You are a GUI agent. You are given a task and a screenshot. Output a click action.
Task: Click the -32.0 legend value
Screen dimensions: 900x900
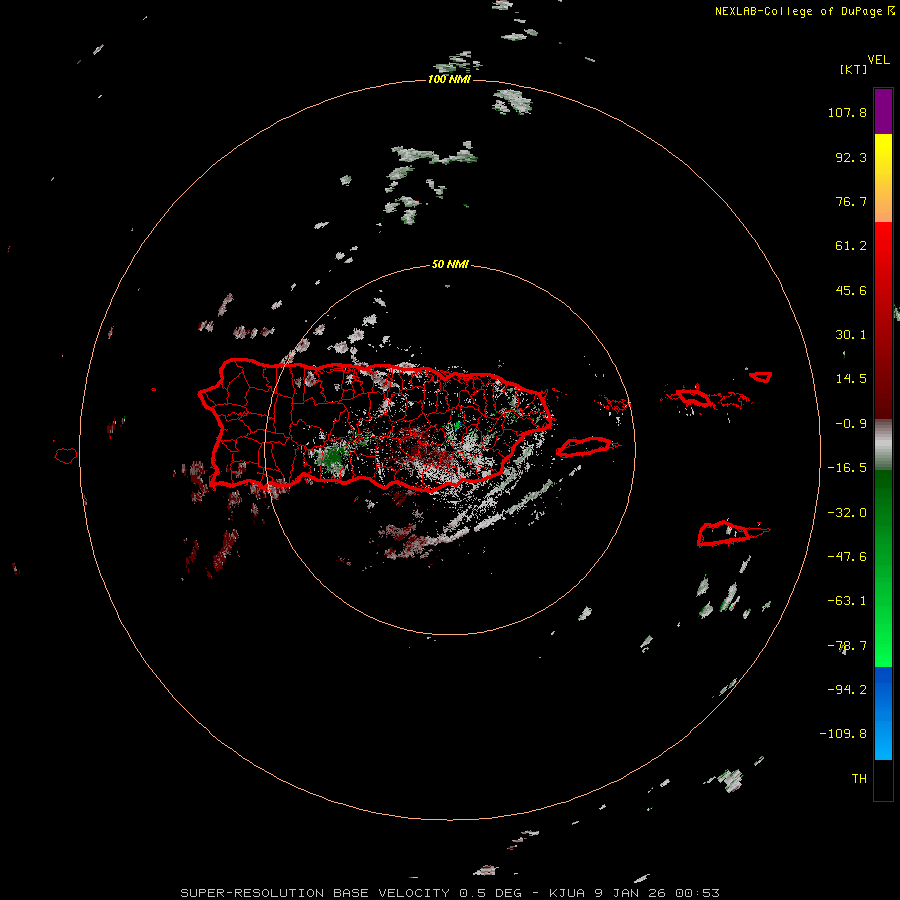tap(847, 513)
